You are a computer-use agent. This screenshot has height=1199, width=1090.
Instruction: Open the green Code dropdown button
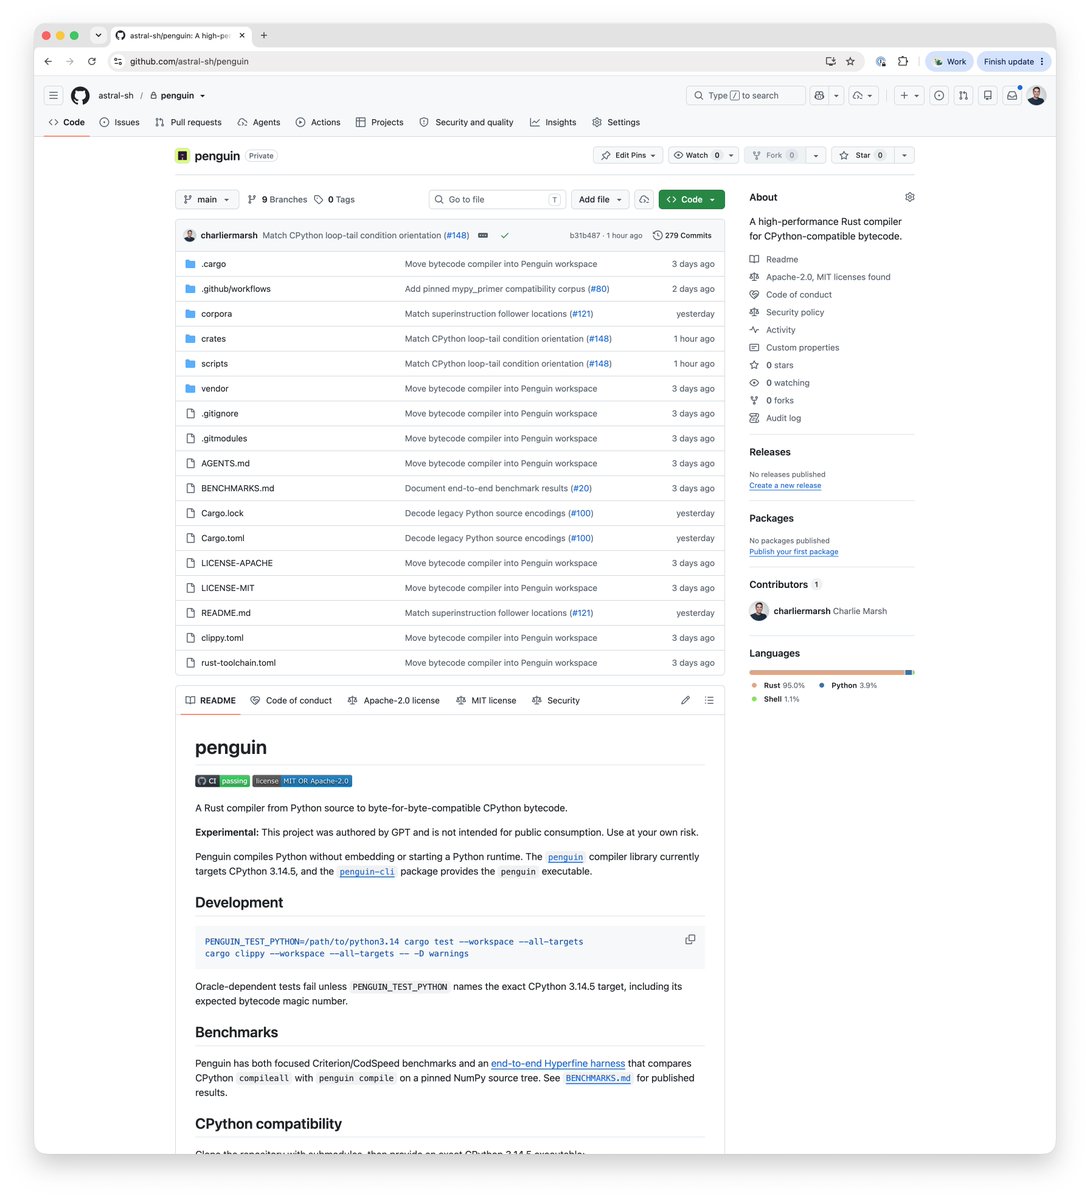point(691,200)
